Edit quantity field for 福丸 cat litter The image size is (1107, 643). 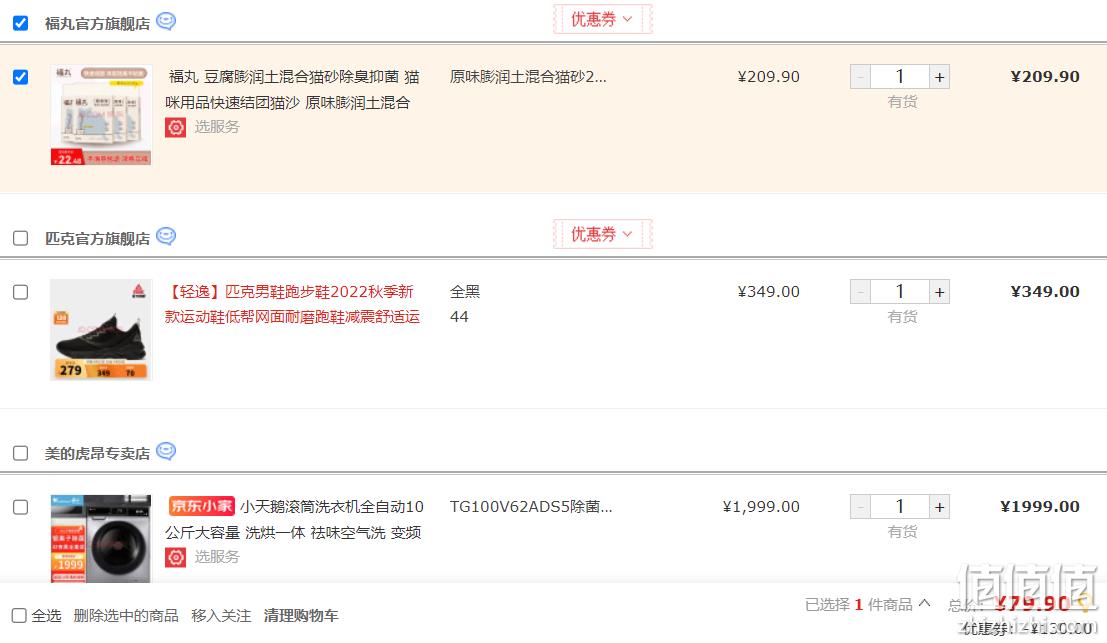(899, 77)
